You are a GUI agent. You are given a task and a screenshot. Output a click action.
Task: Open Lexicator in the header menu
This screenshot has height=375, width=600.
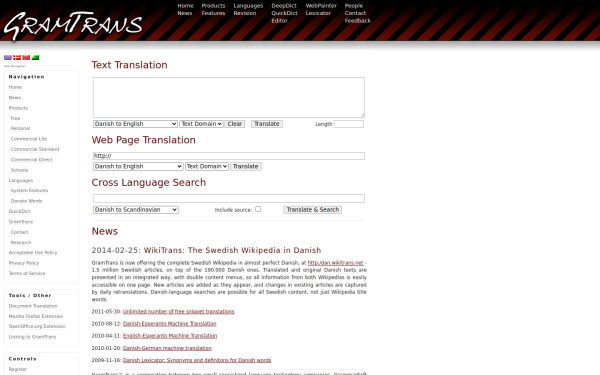[318, 13]
